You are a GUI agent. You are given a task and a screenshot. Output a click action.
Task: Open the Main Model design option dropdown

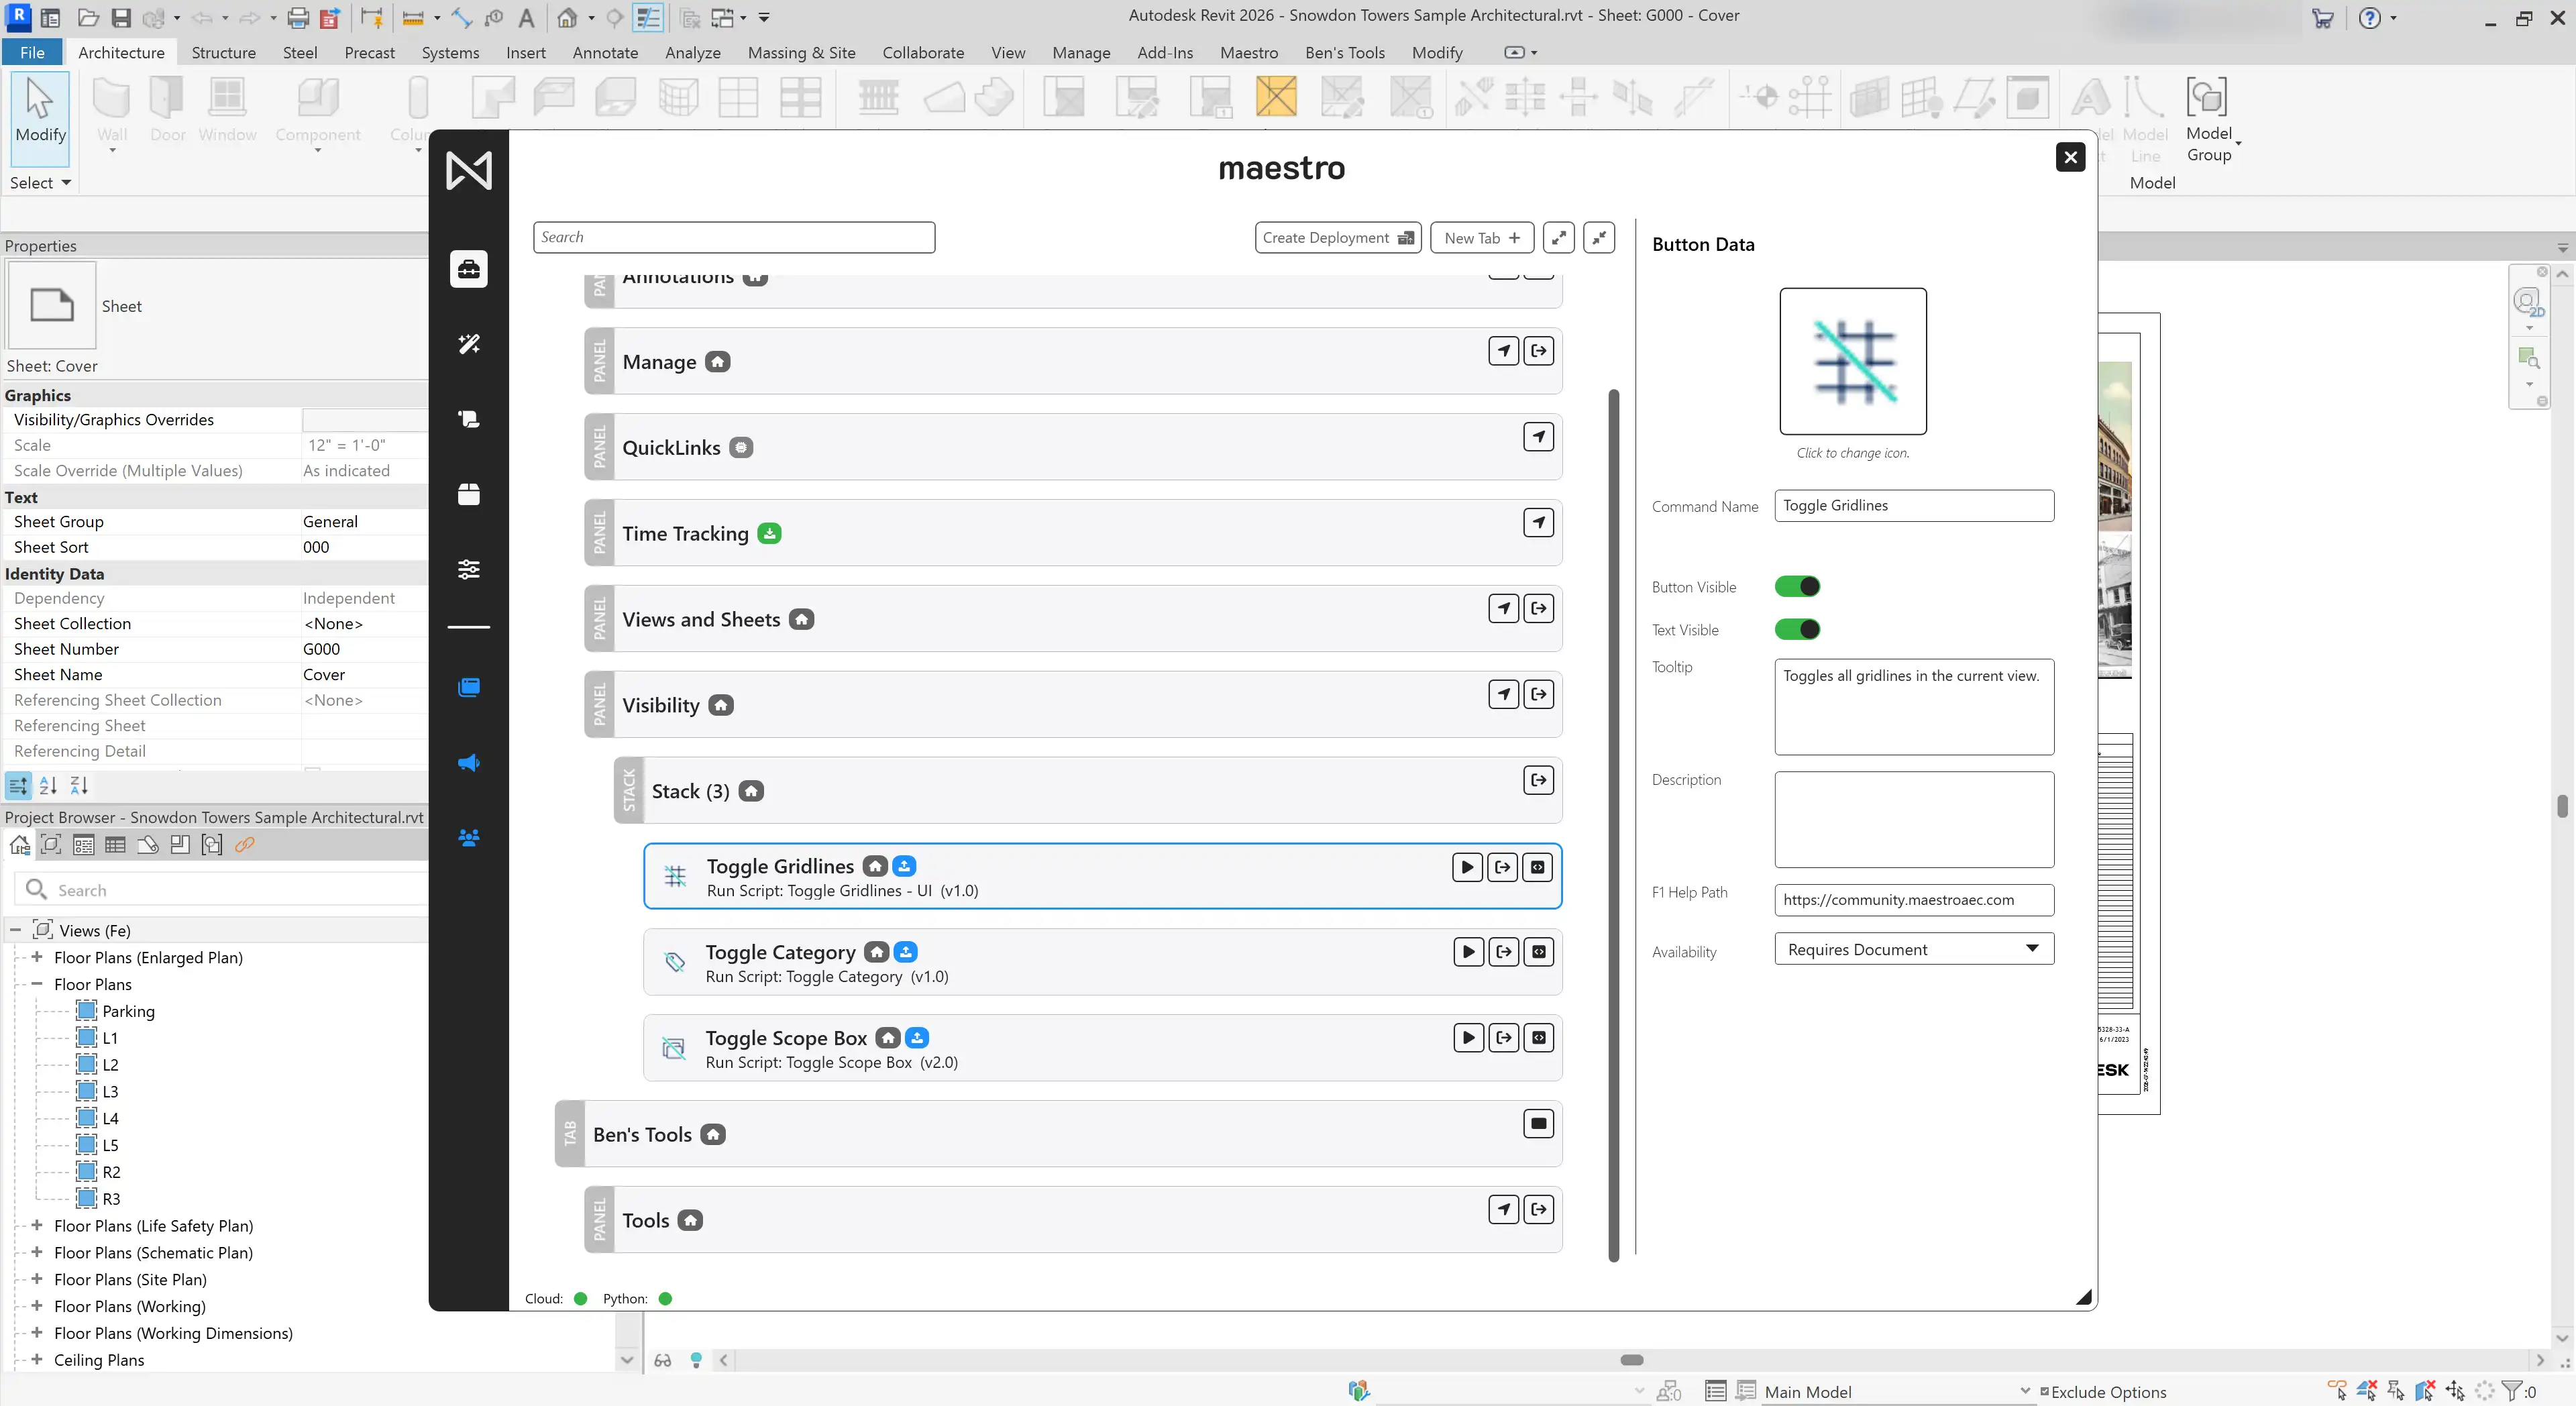point(1897,1391)
